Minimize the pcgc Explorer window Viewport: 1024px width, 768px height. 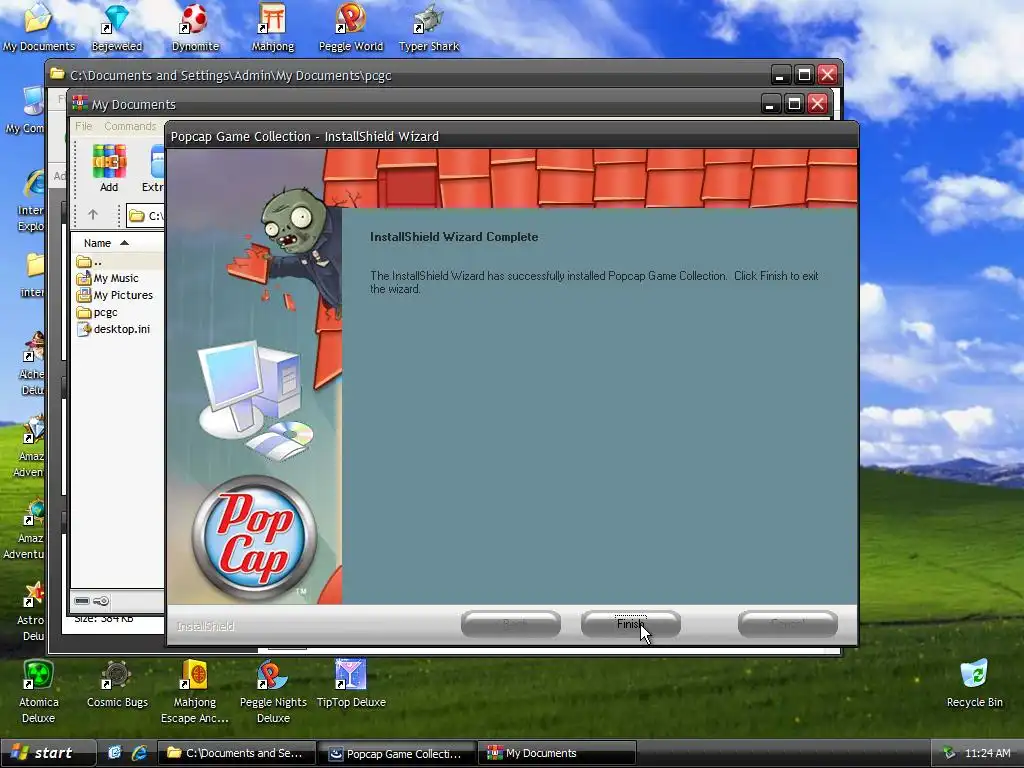(x=780, y=75)
